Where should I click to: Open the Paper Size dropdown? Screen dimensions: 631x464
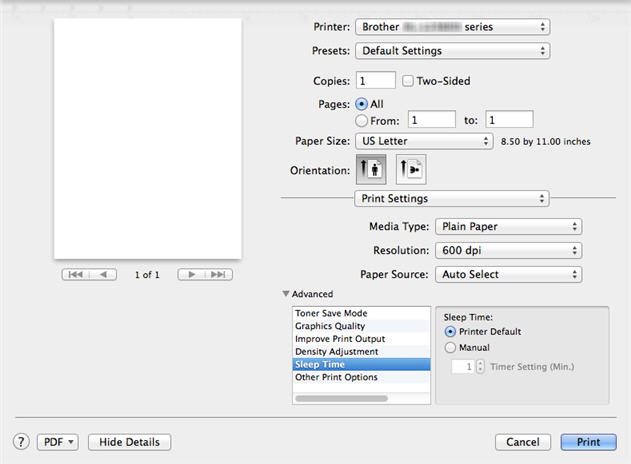[x=424, y=141]
